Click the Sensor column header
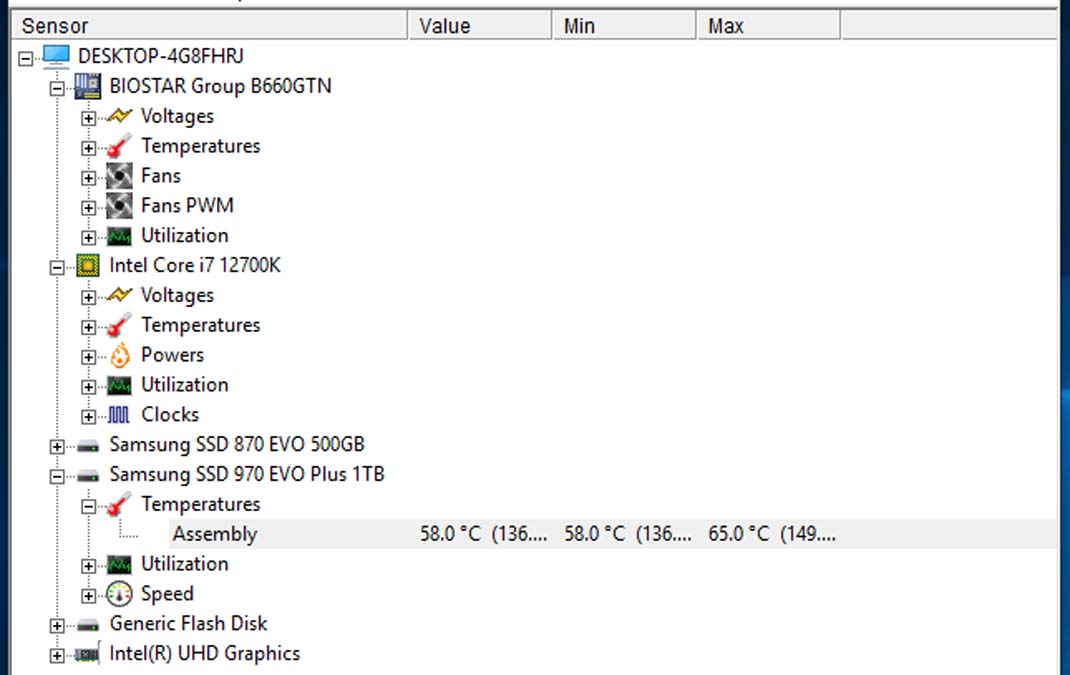The image size is (1070, 675). pos(209,26)
